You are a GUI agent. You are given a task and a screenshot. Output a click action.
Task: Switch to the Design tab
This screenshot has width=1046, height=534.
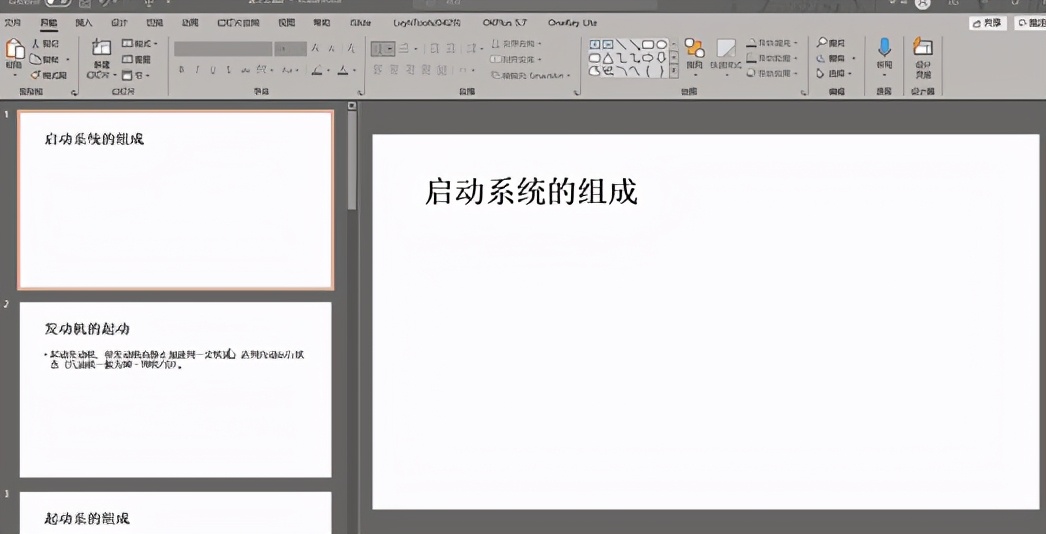point(119,23)
